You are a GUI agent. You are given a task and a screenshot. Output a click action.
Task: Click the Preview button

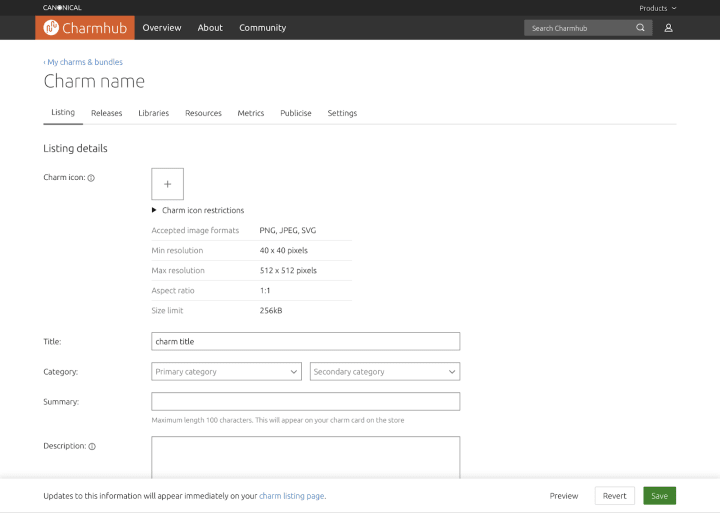(563, 496)
